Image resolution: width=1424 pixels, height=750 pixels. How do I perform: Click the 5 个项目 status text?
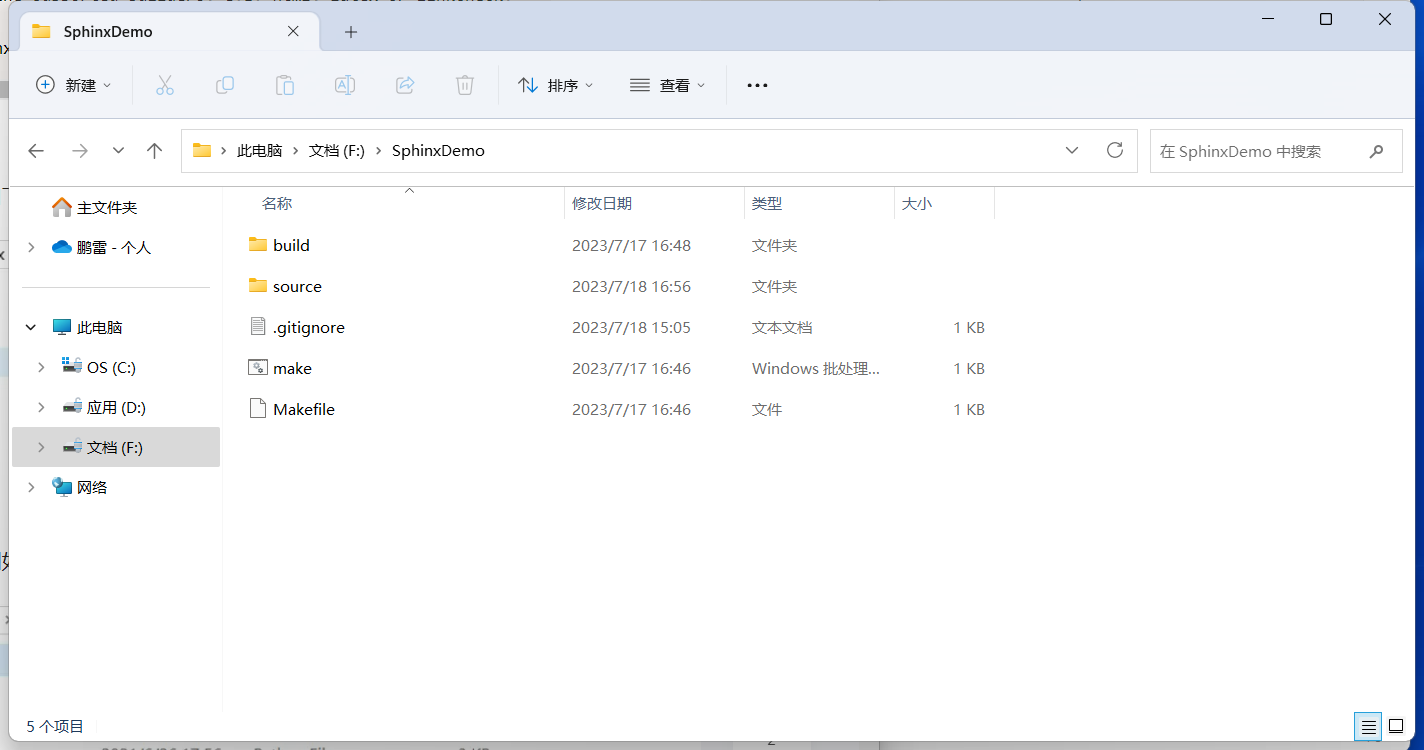point(55,726)
